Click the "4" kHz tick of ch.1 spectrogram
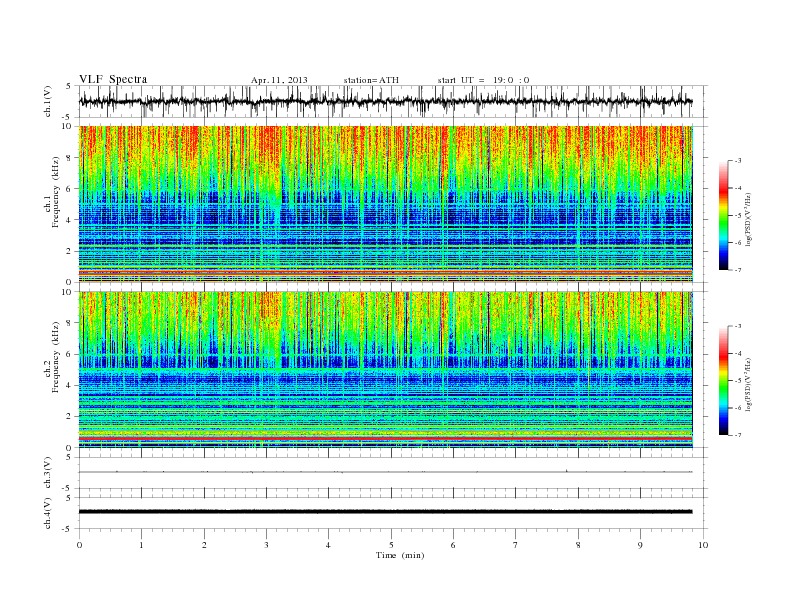Image resolution: width=792 pixels, height=612 pixels. click(x=69, y=220)
